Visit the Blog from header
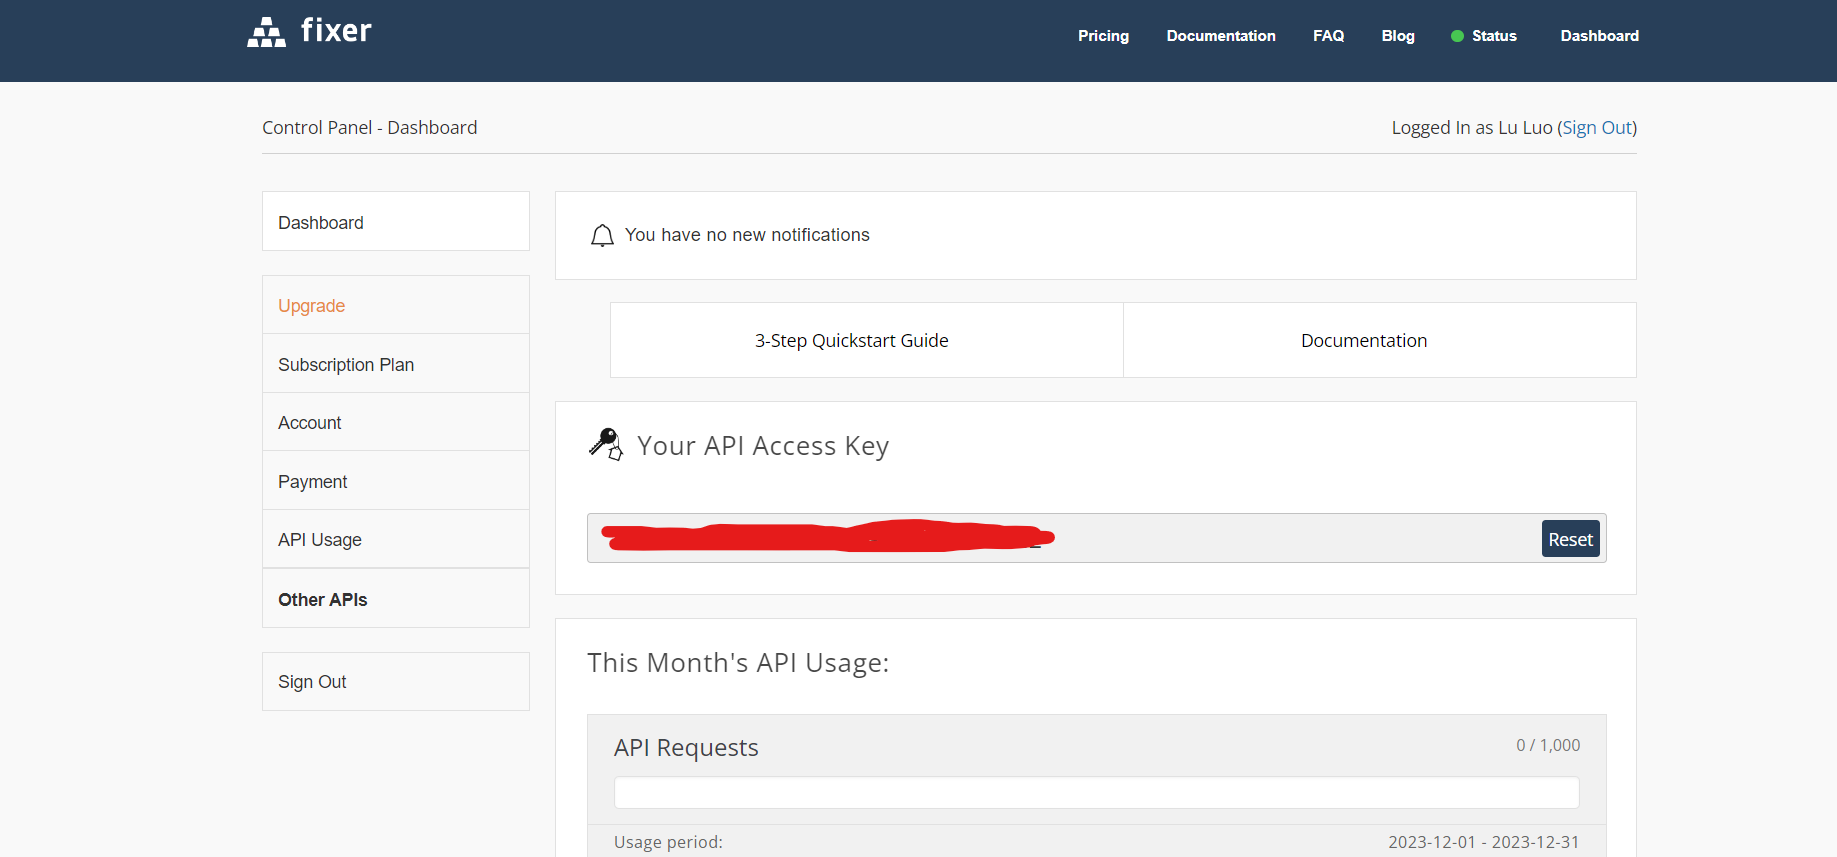 (x=1397, y=36)
